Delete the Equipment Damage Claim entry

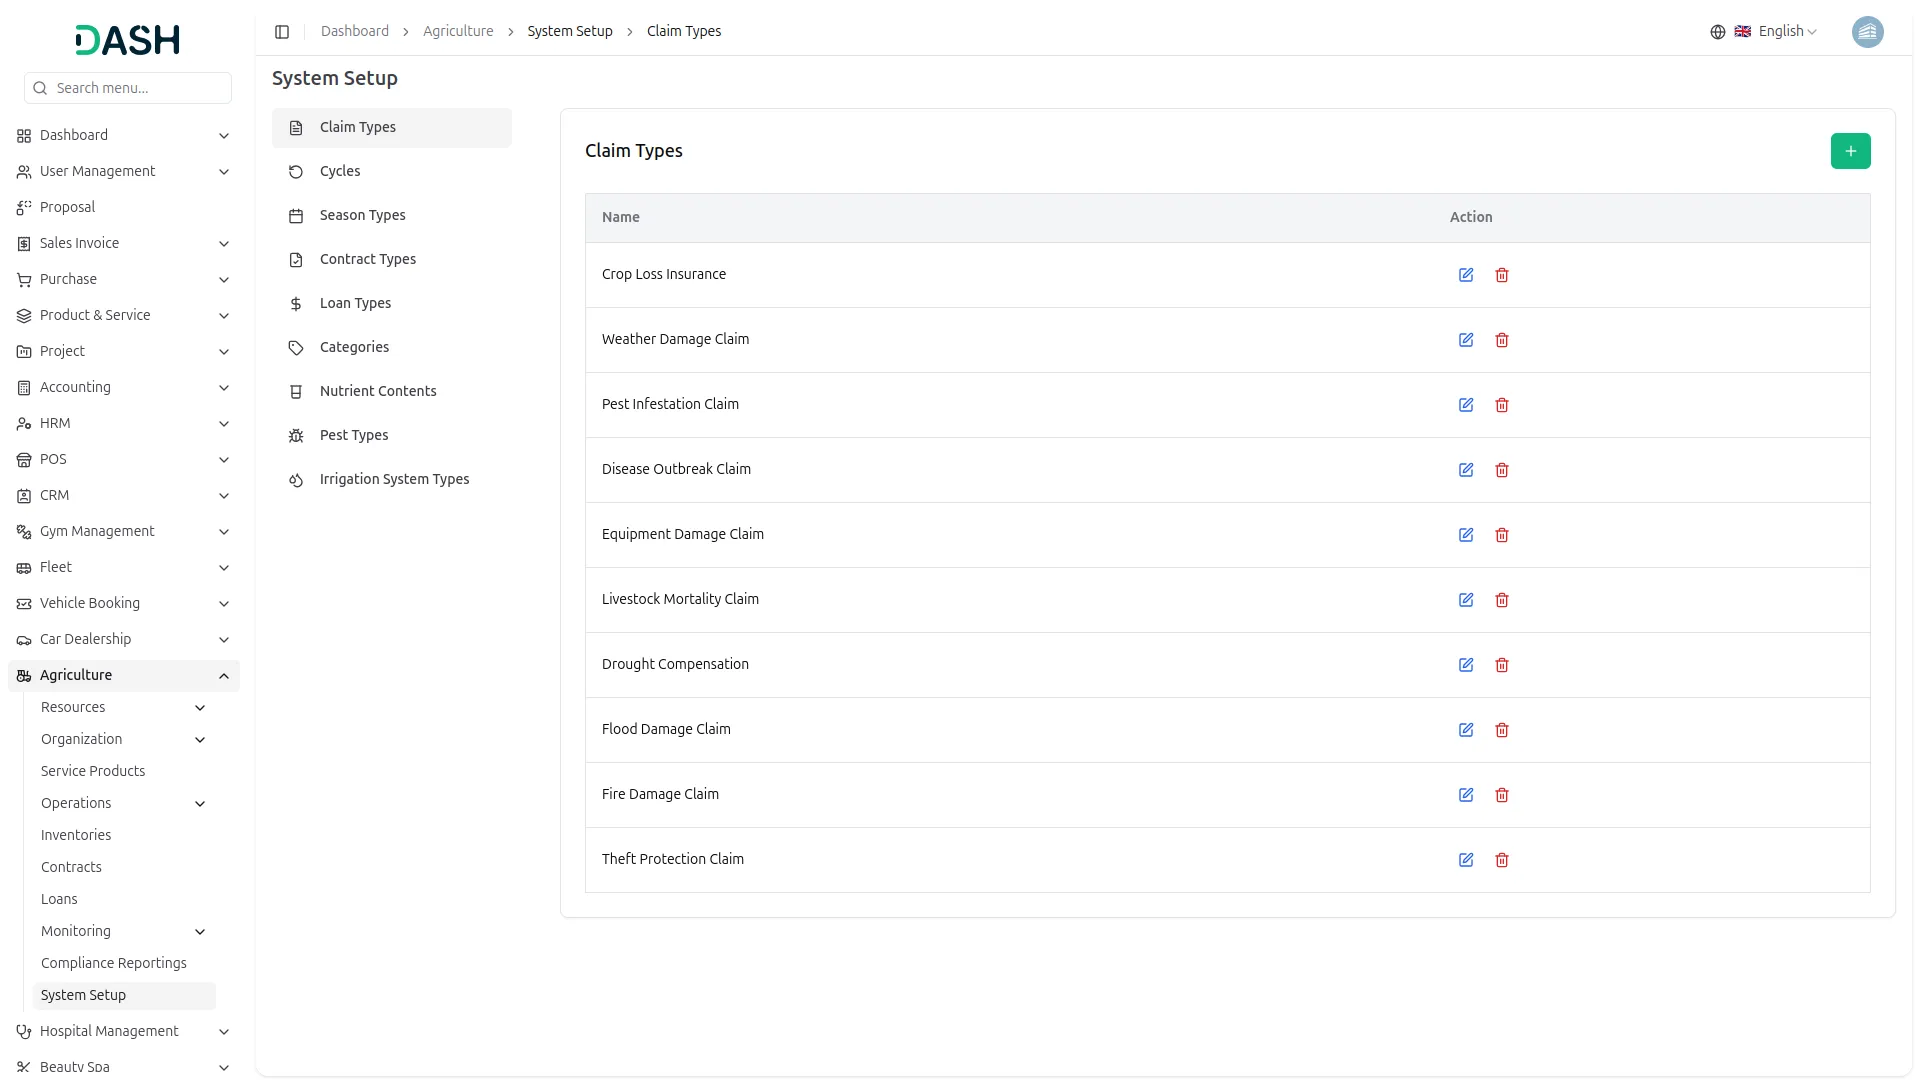point(1502,535)
